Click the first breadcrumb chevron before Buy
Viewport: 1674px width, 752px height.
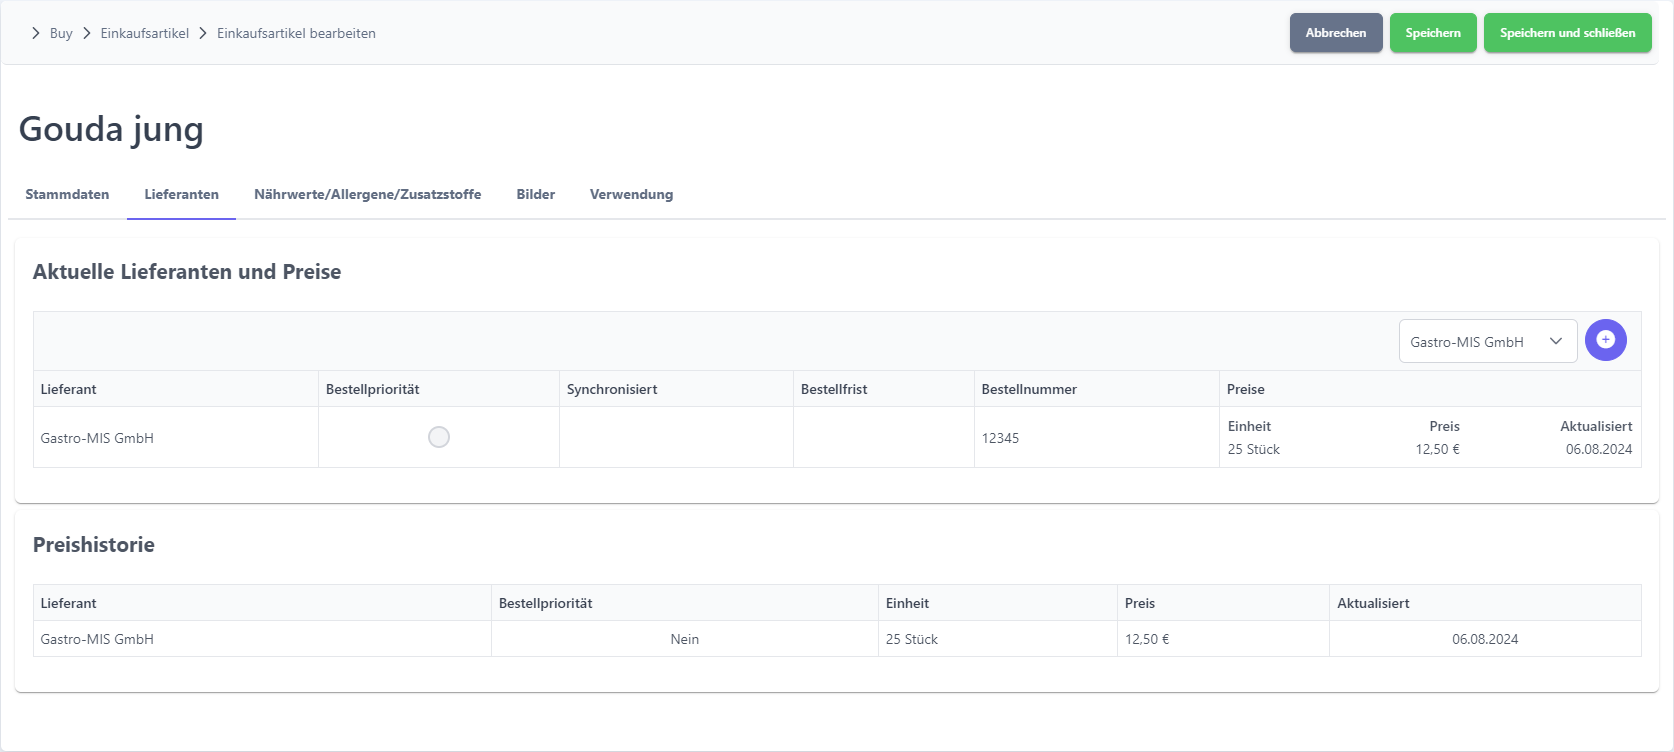[36, 33]
